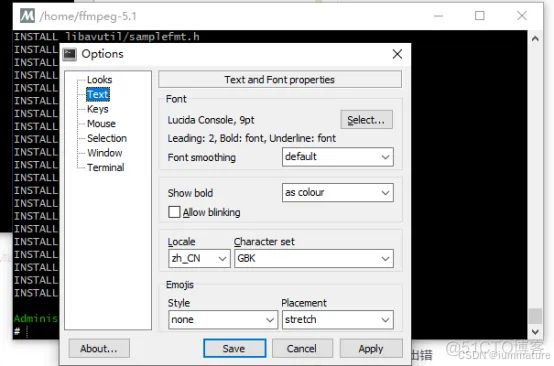This screenshot has height=366, width=554.
Task: Click the mintty terminal window icon
Action: click(x=27, y=16)
